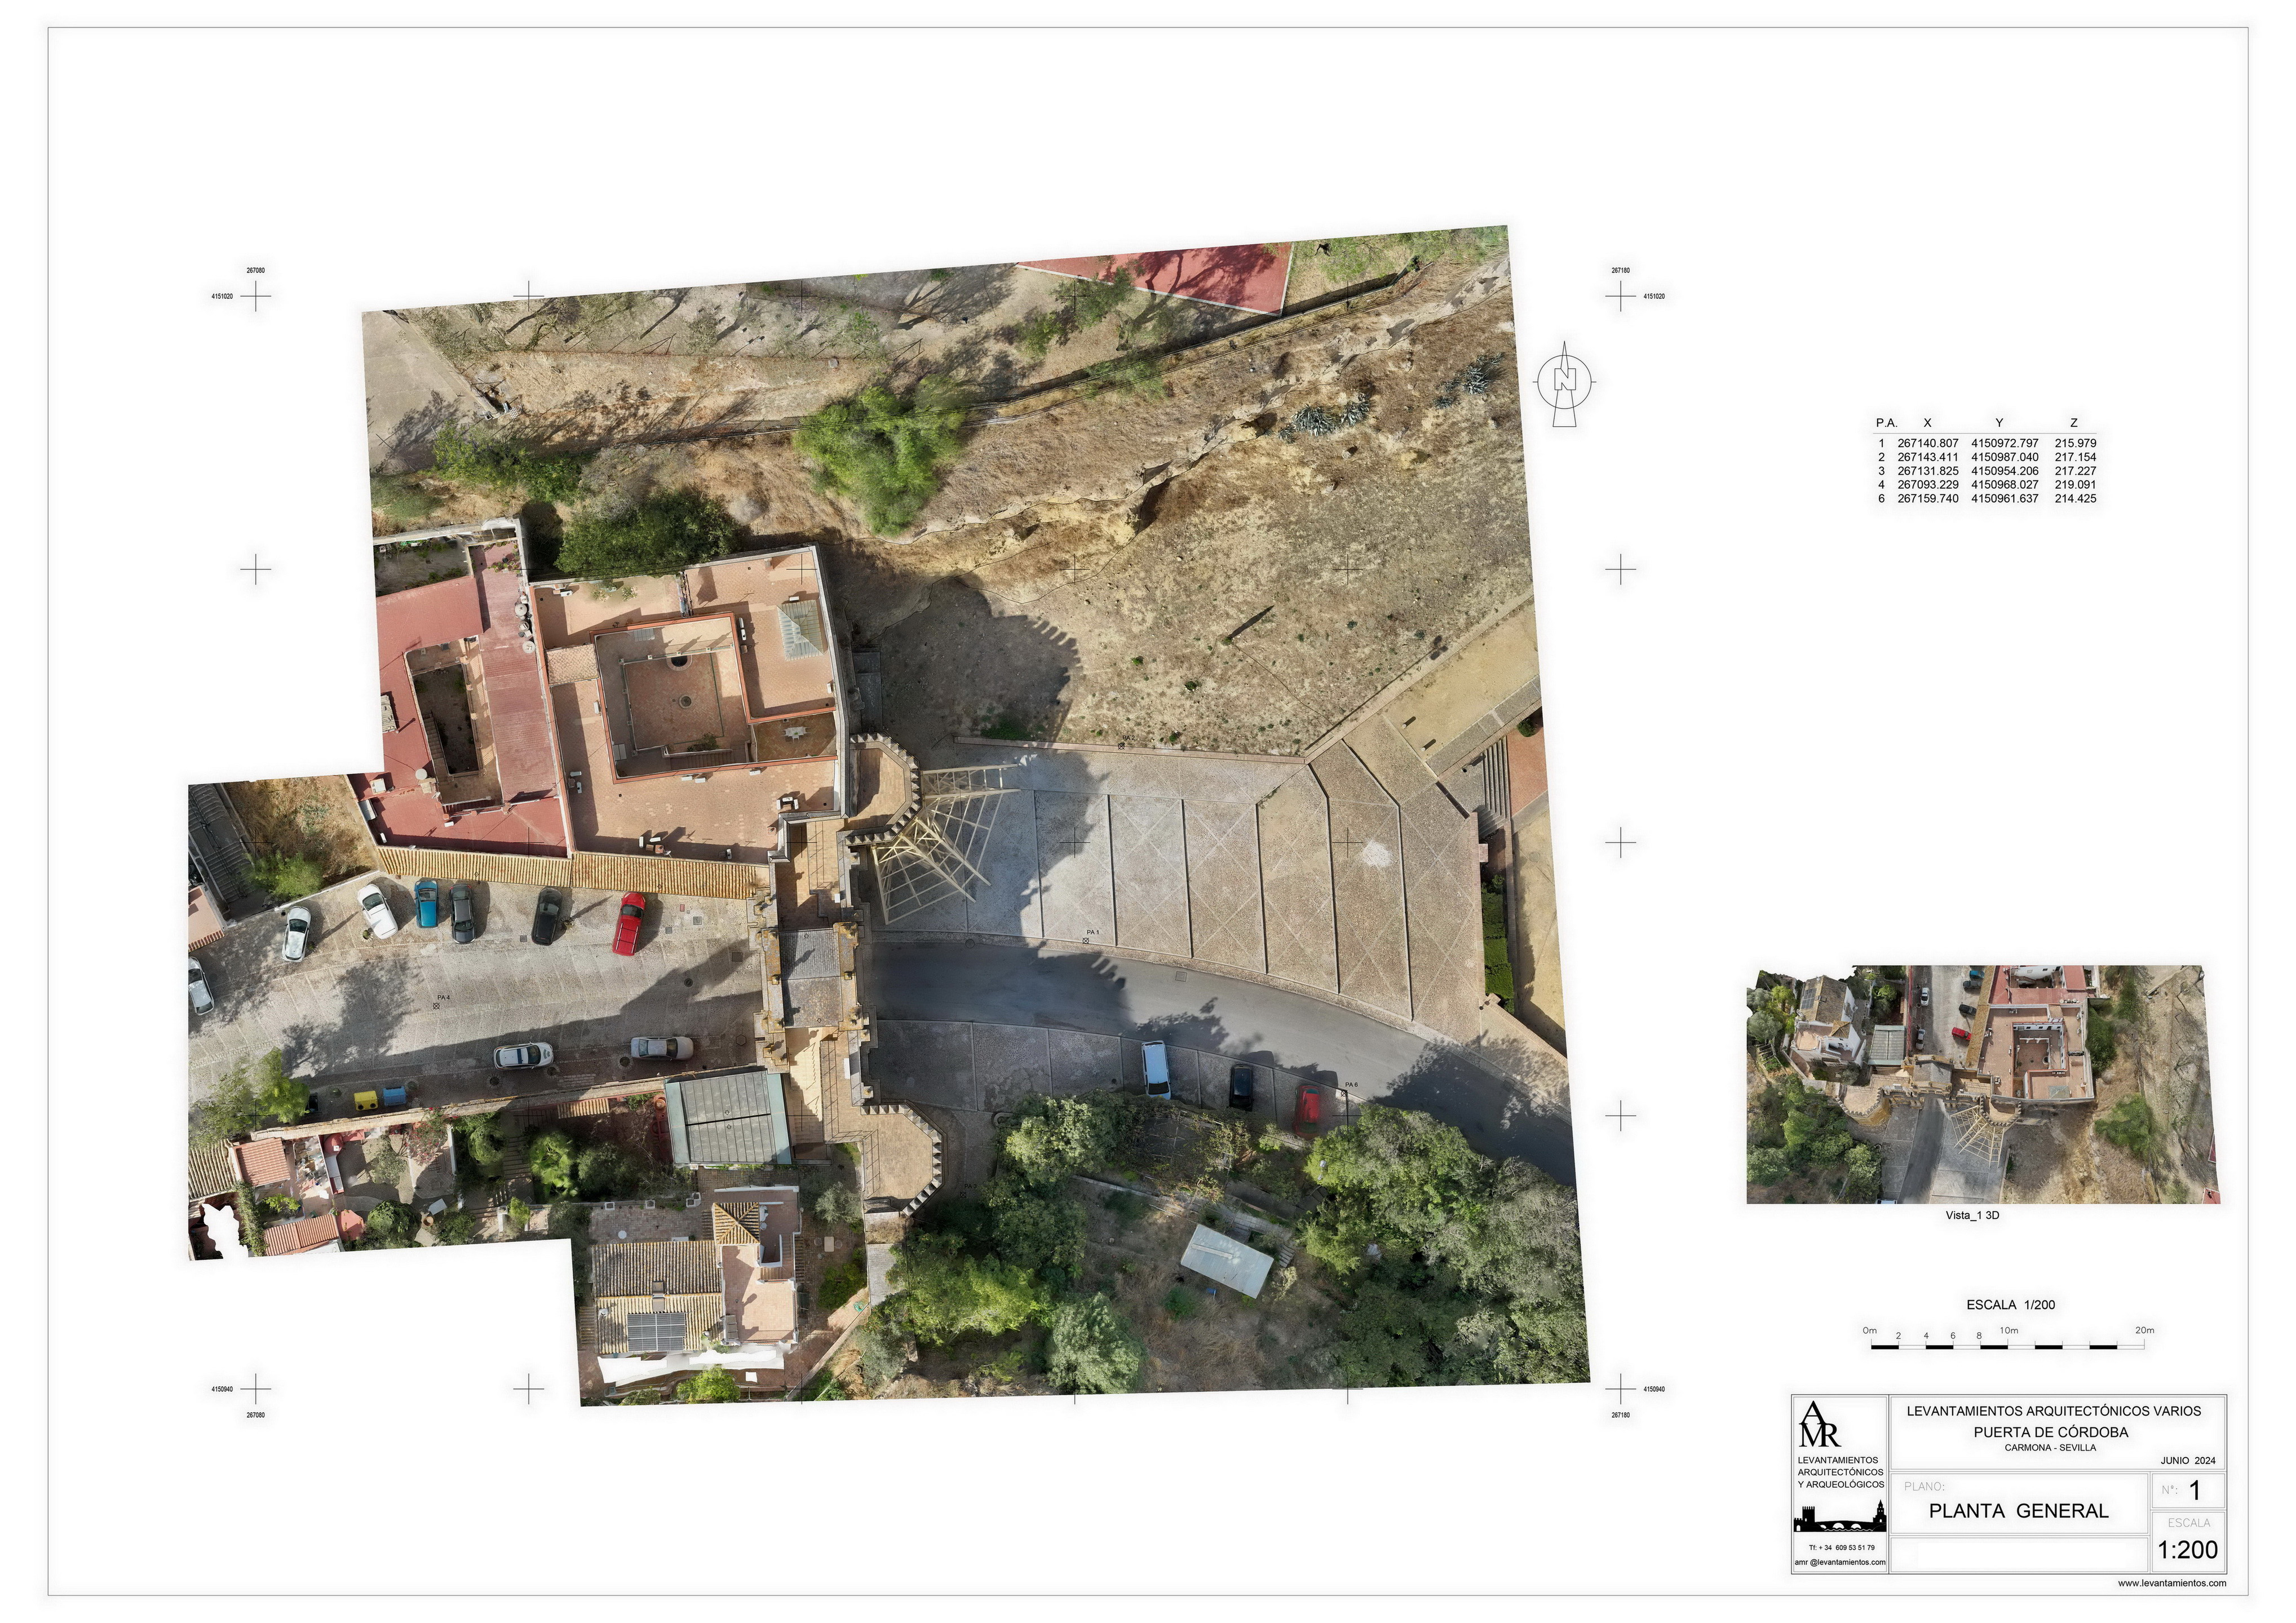Select row 6 in the P.A. coordinate table
Screen dimensions: 2296x1623
(1986, 498)
